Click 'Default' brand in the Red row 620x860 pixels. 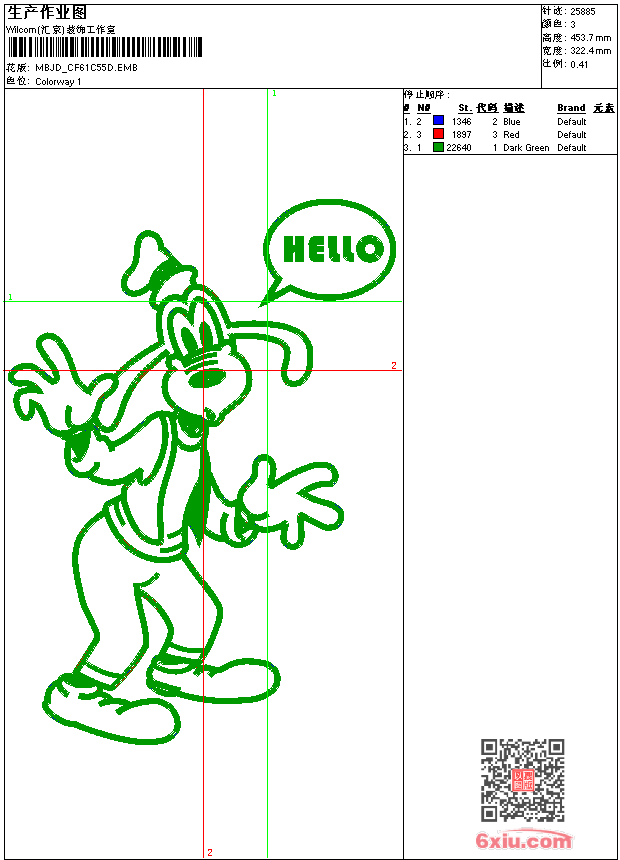click(572, 134)
